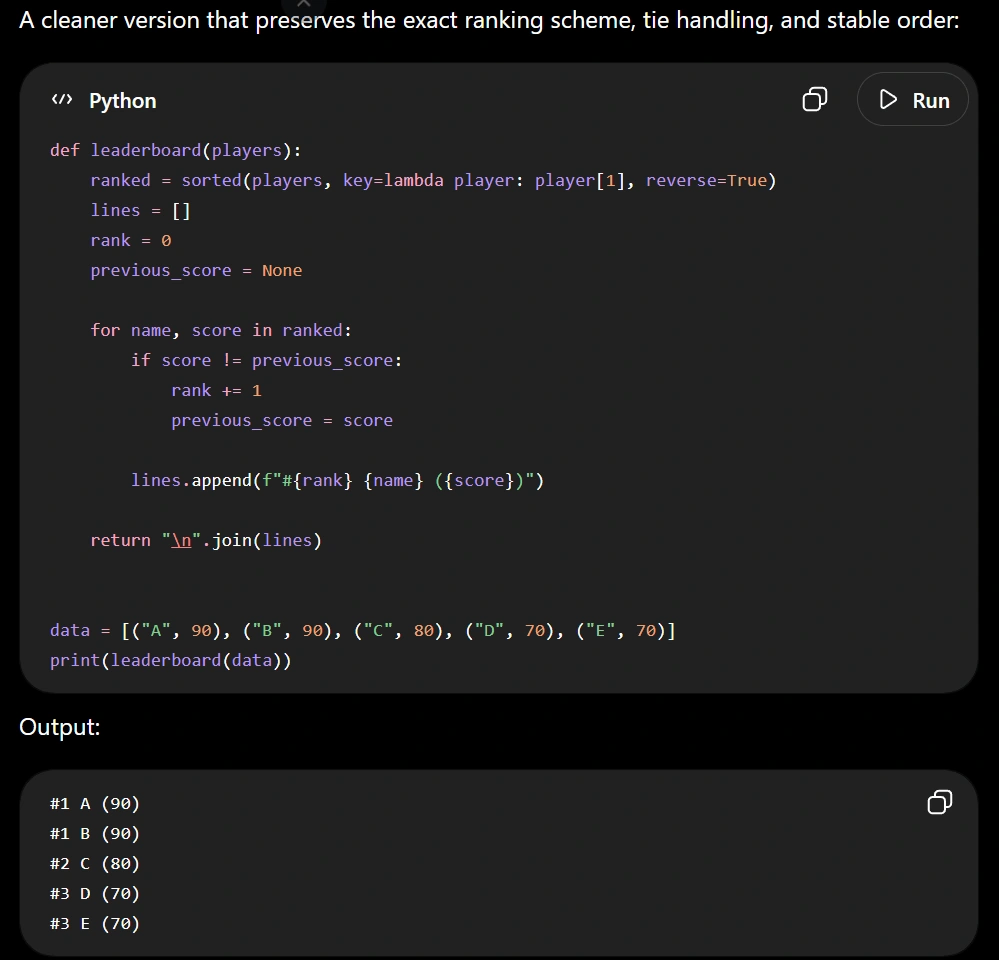This screenshot has height=960, width=999.
Task: Click output line '#1 B (90)'
Action: (95, 834)
